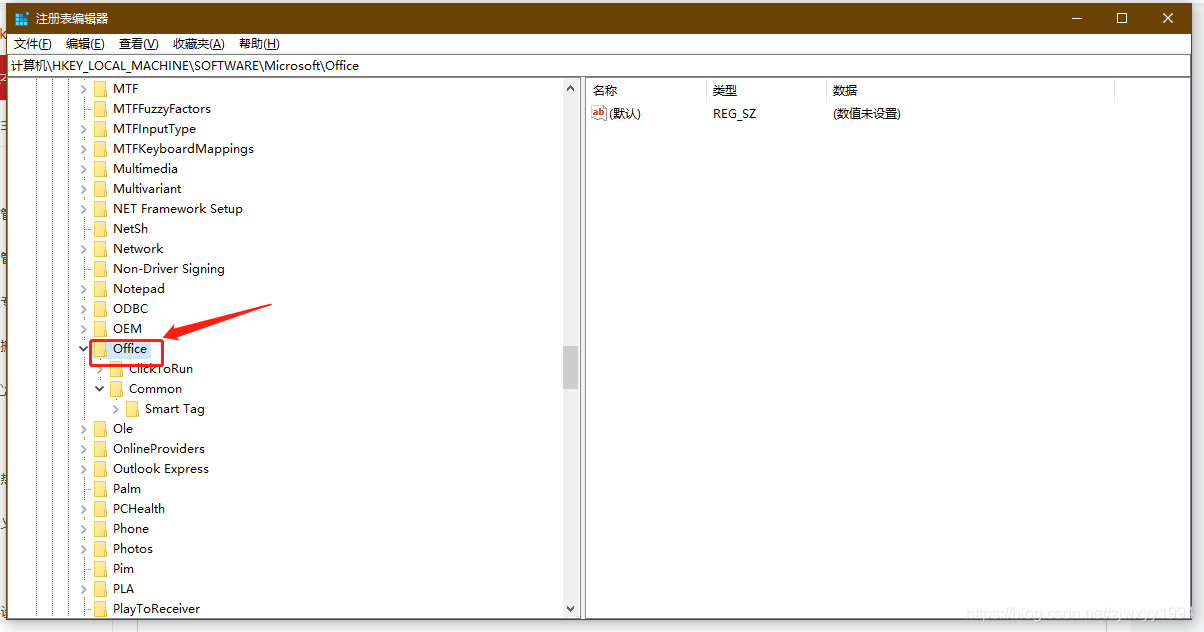1204x632 pixels.
Task: Select the Non-Driver Signing key
Action: pos(168,269)
